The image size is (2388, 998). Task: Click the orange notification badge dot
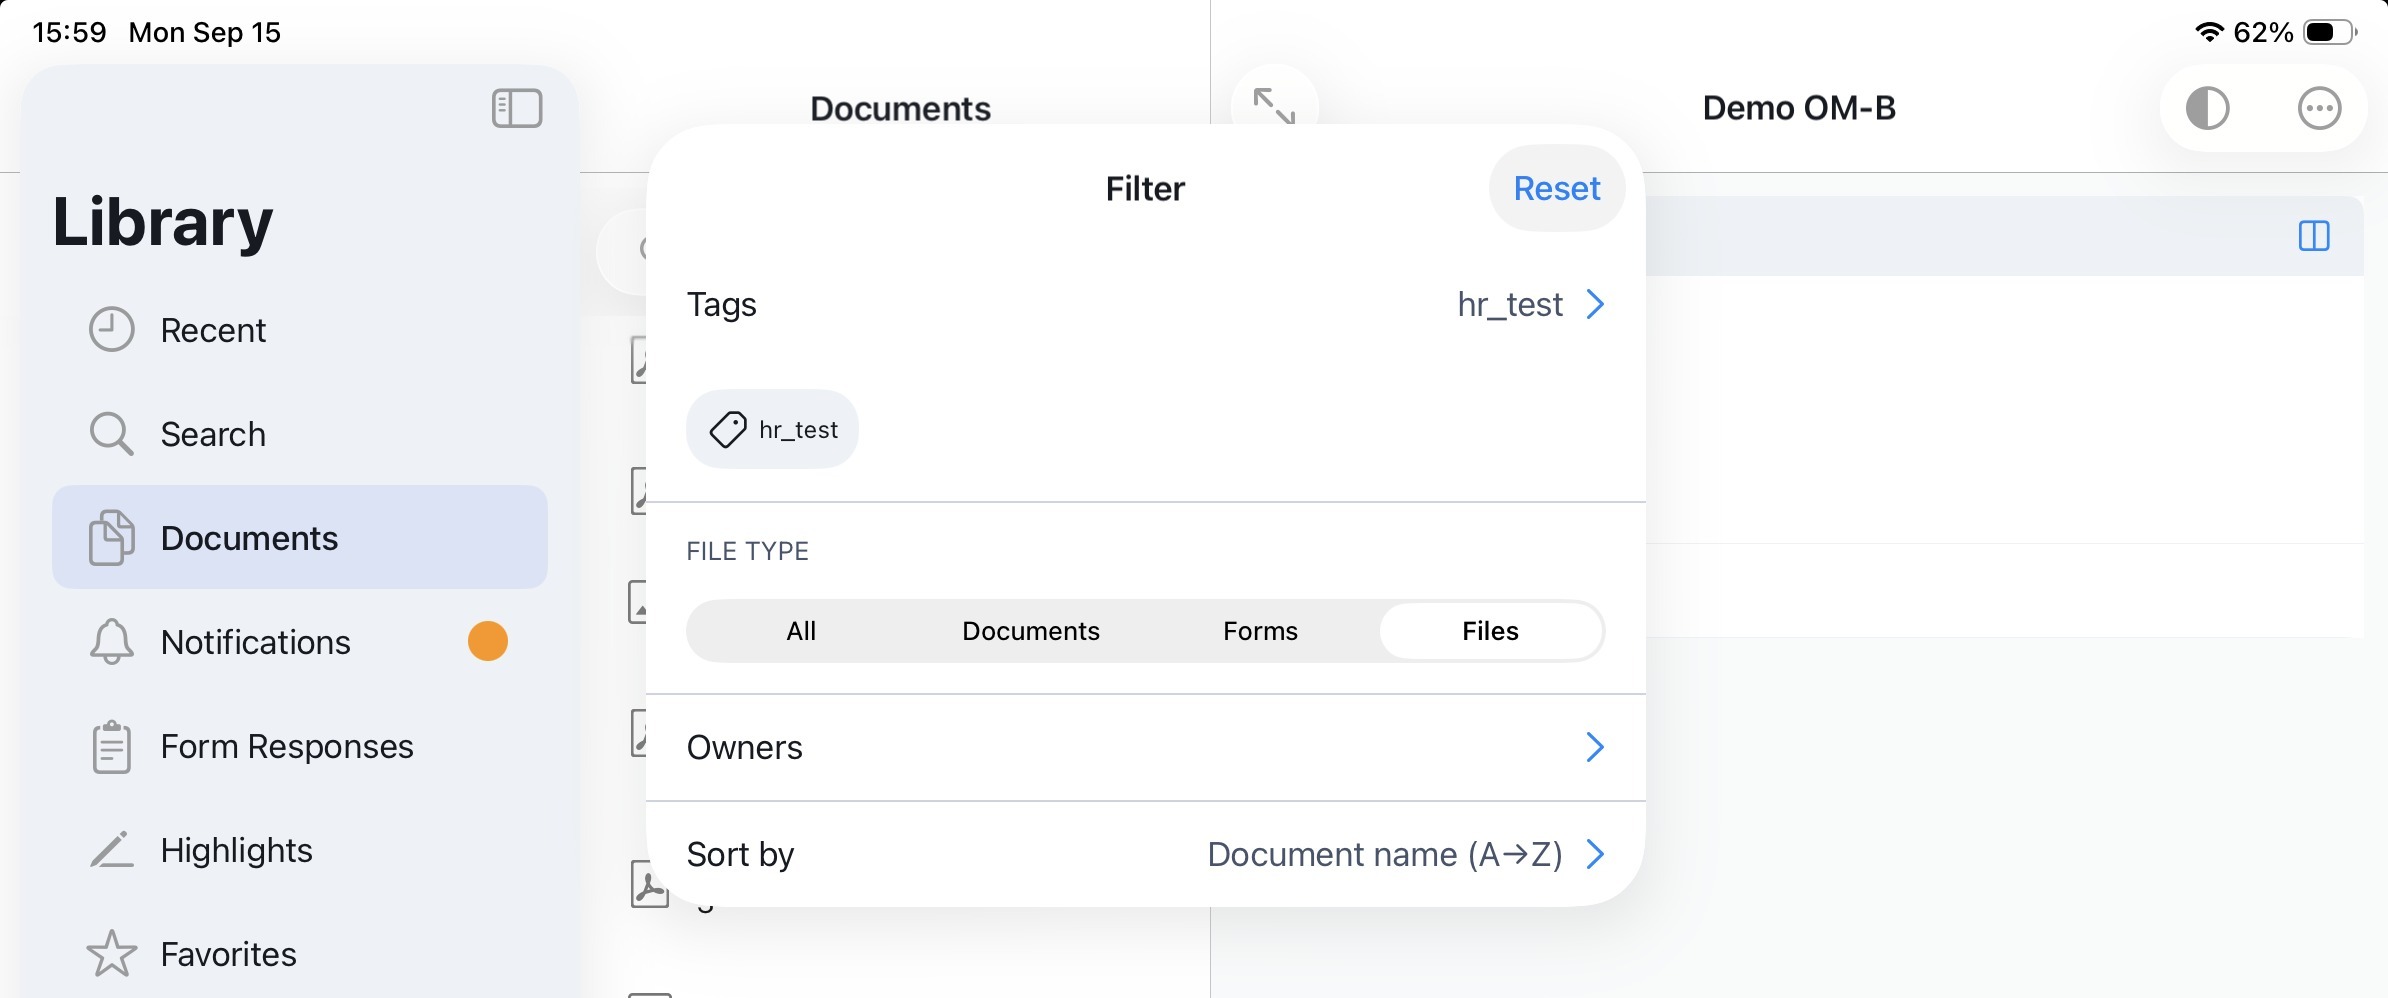click(x=488, y=641)
